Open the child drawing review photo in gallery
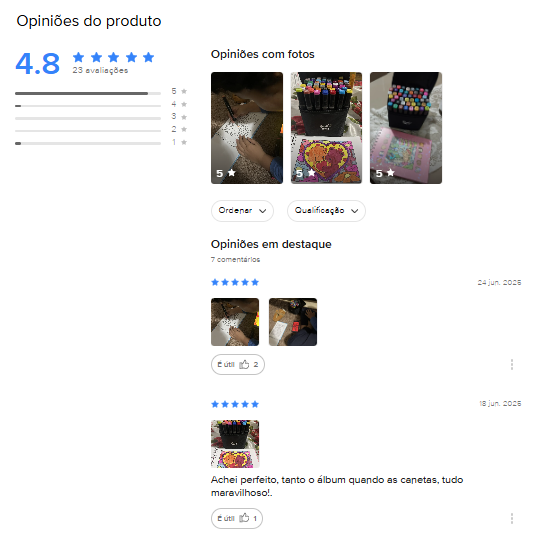This screenshot has width=537, height=538. (x=247, y=128)
